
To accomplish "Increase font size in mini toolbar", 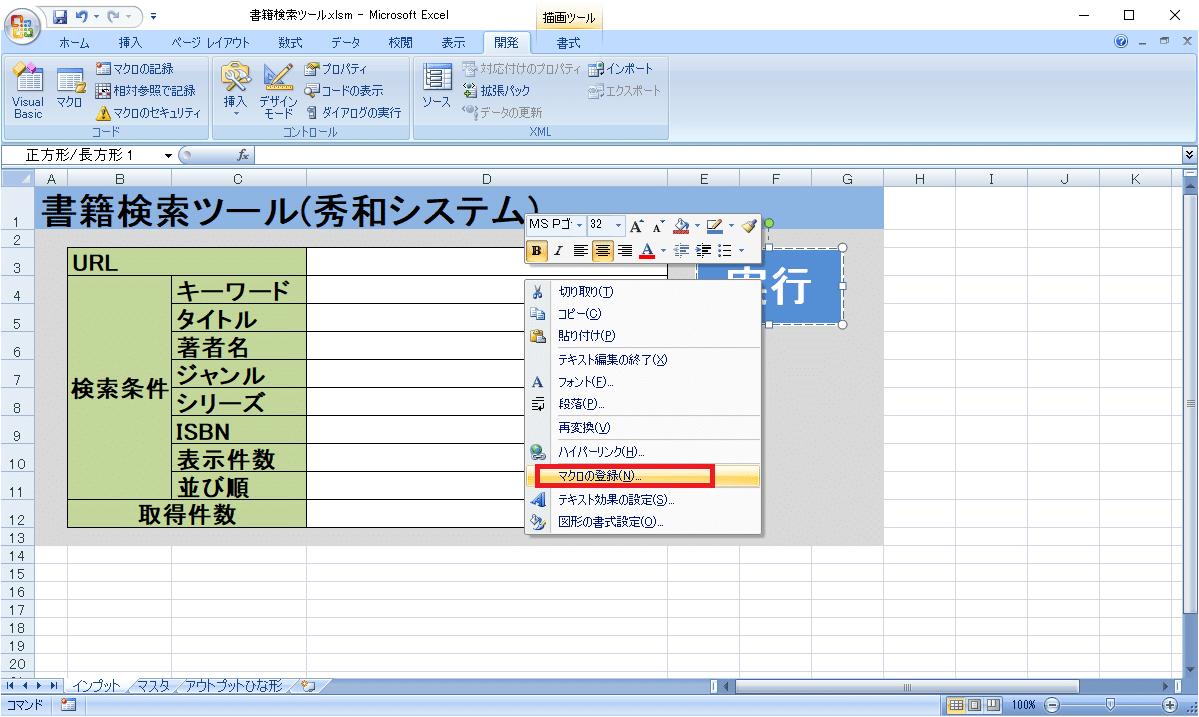I will 636,225.
